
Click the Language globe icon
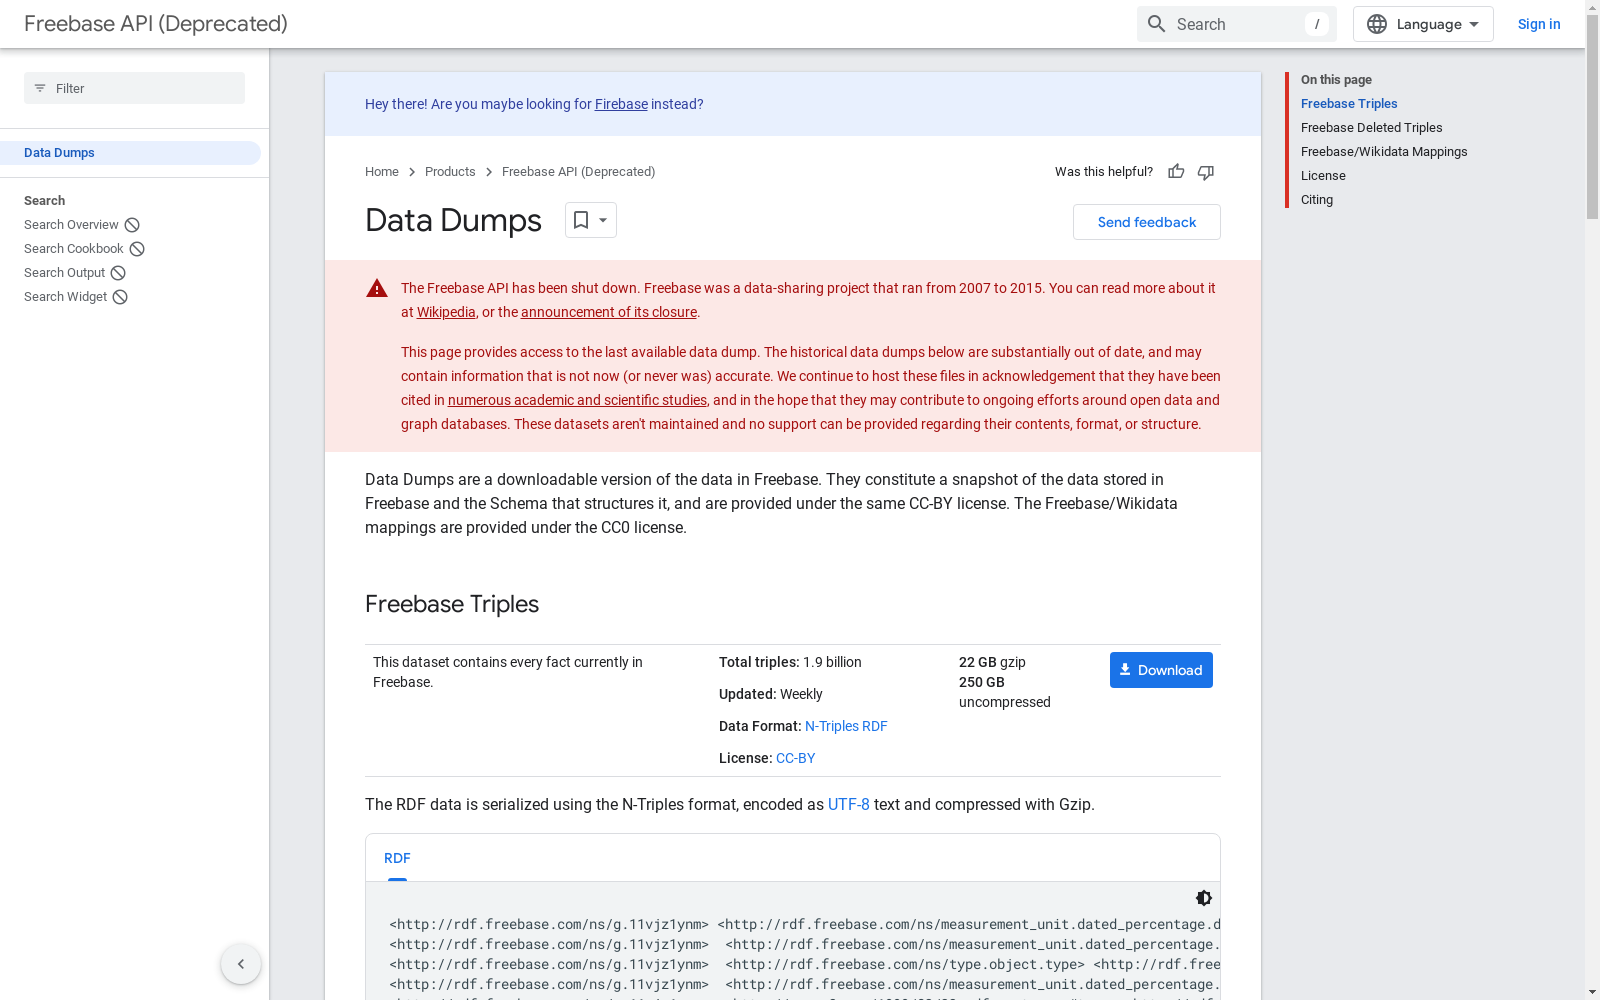click(1377, 24)
